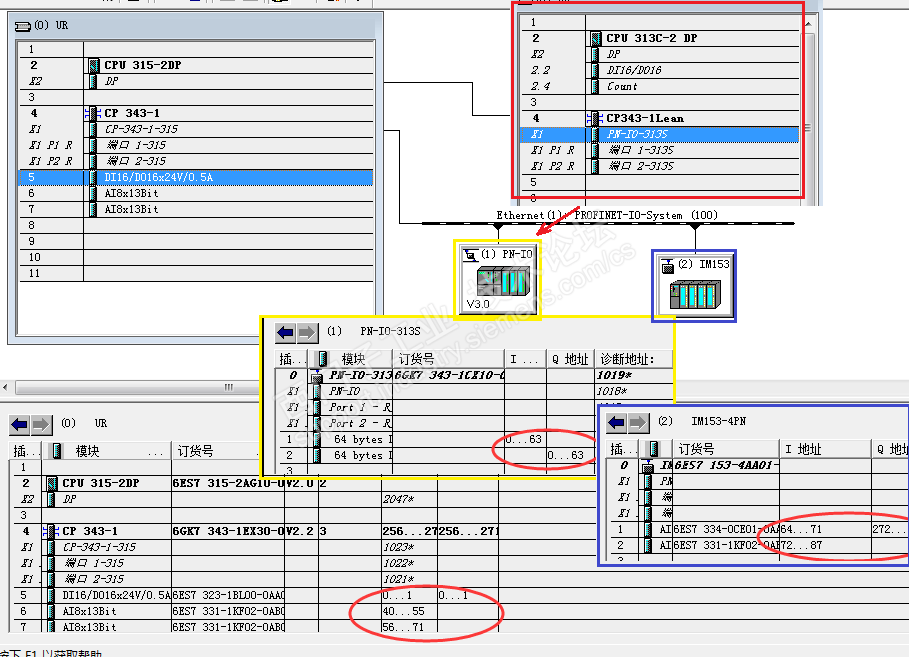Click I address 56...71 in slot 7
The width and height of the screenshot is (909, 657).
pos(403,627)
